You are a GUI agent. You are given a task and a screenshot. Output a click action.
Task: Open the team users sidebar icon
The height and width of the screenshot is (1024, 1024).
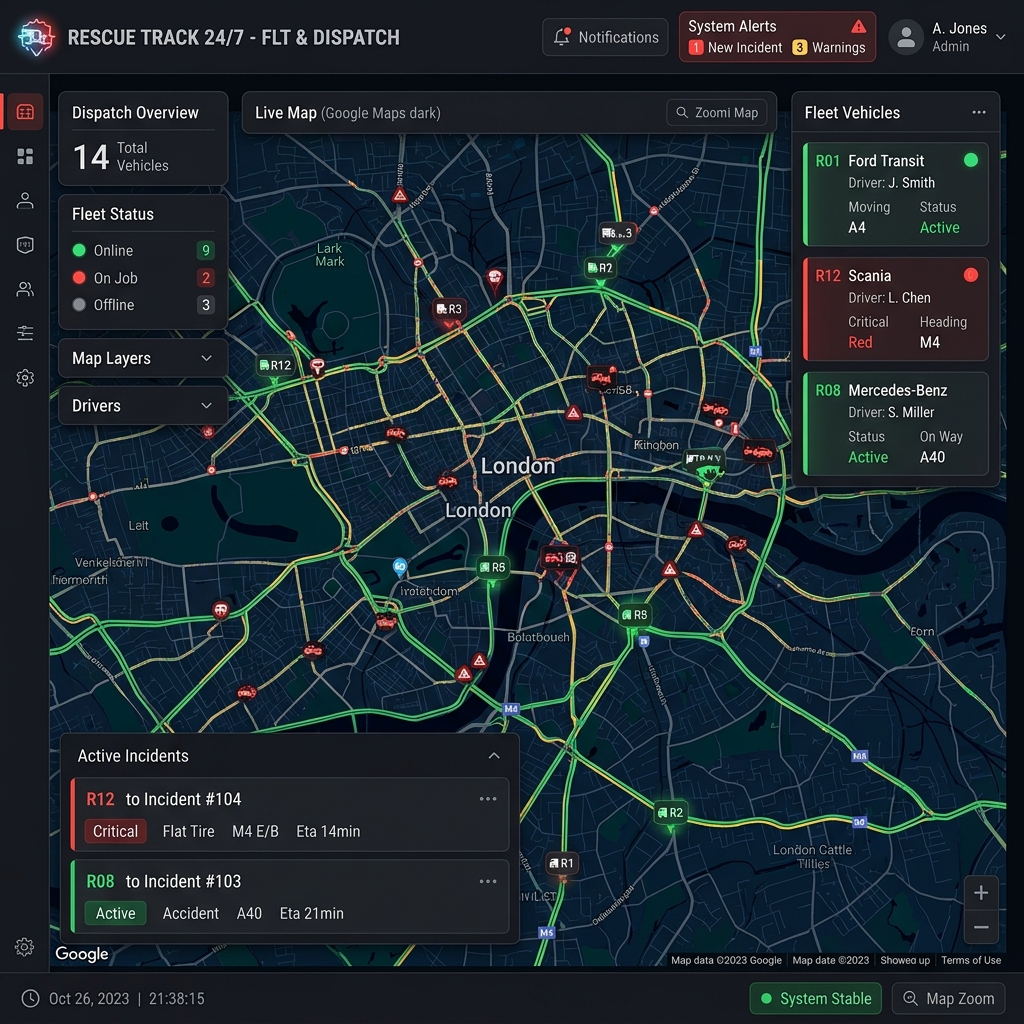[25, 289]
